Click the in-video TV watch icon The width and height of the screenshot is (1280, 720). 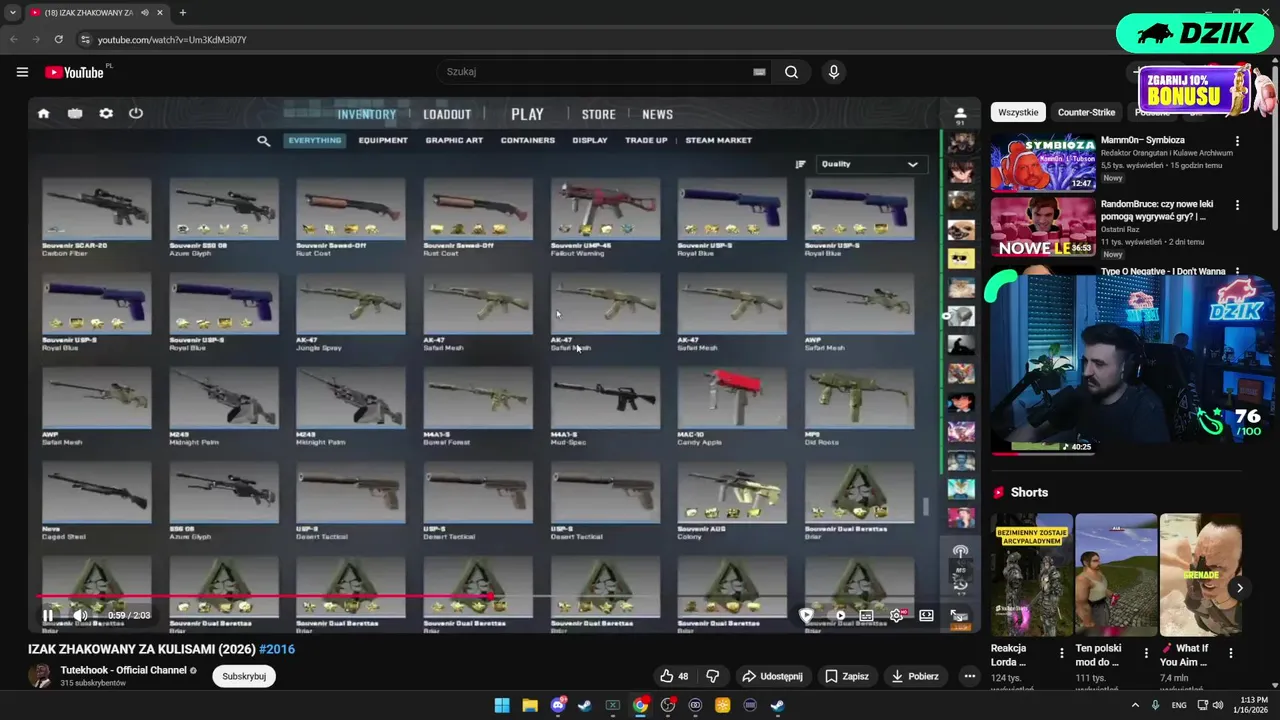(75, 113)
